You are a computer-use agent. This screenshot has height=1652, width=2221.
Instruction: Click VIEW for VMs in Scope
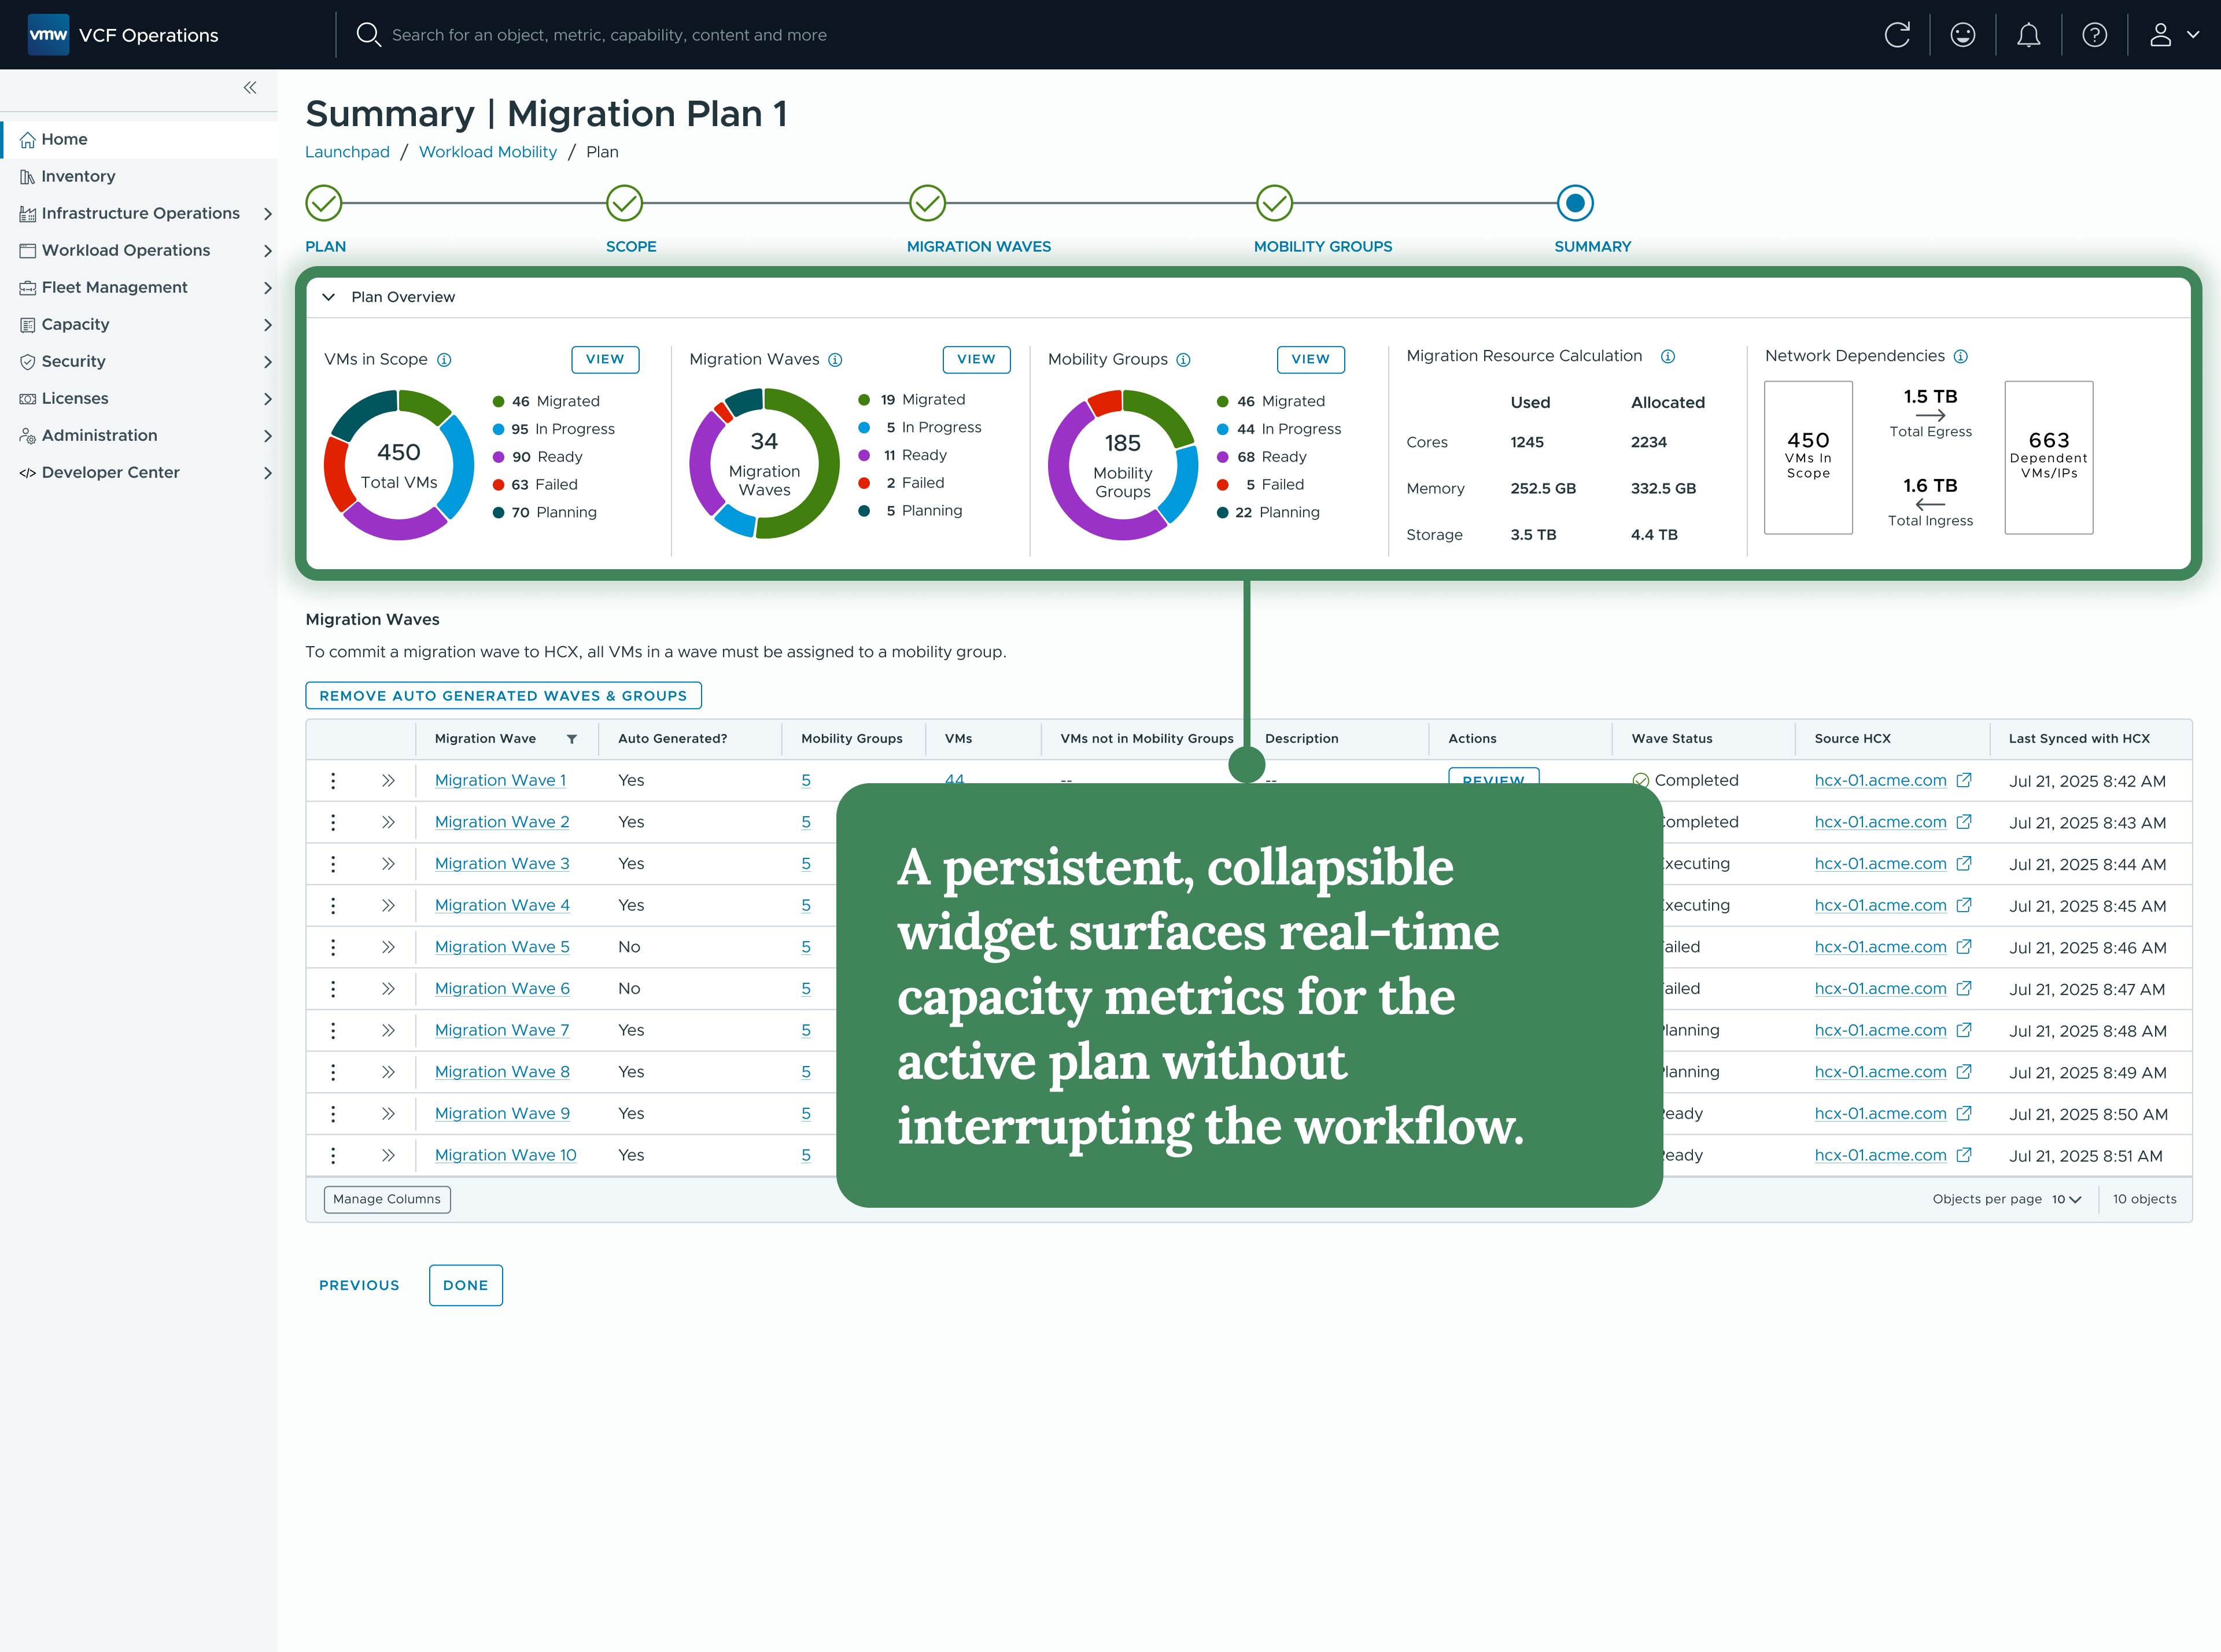[604, 359]
